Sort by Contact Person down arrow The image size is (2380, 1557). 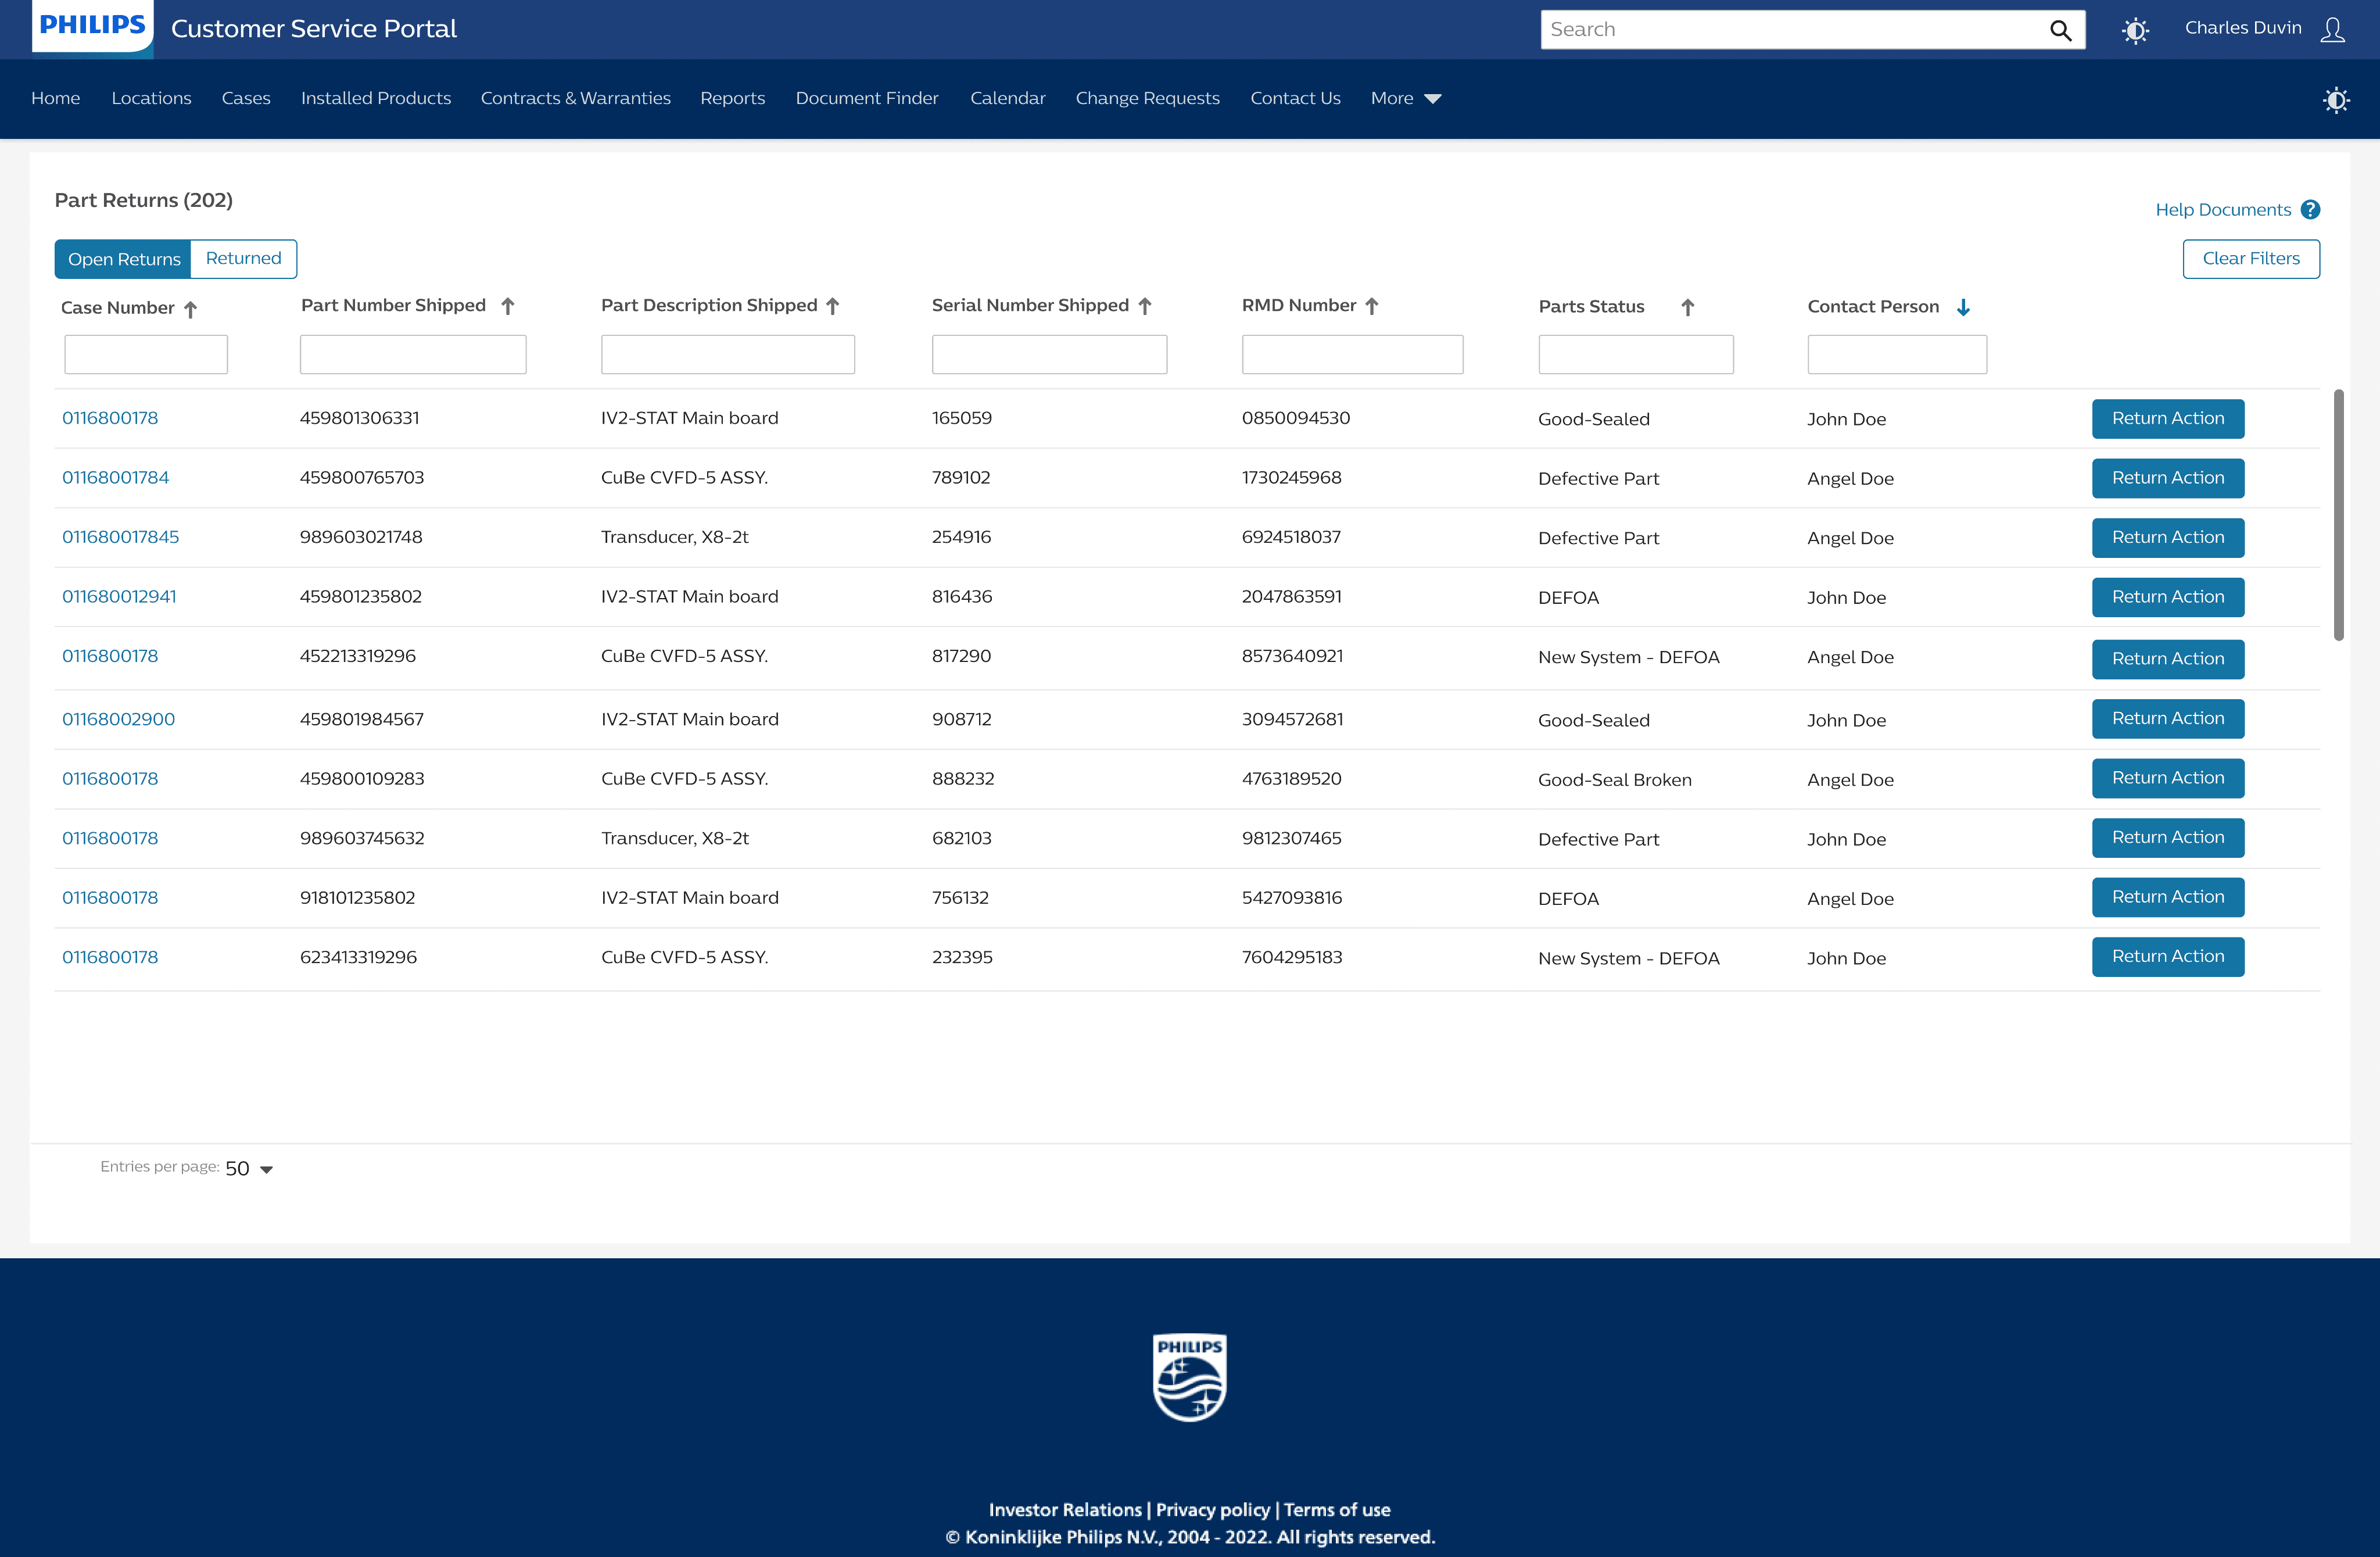(1963, 307)
